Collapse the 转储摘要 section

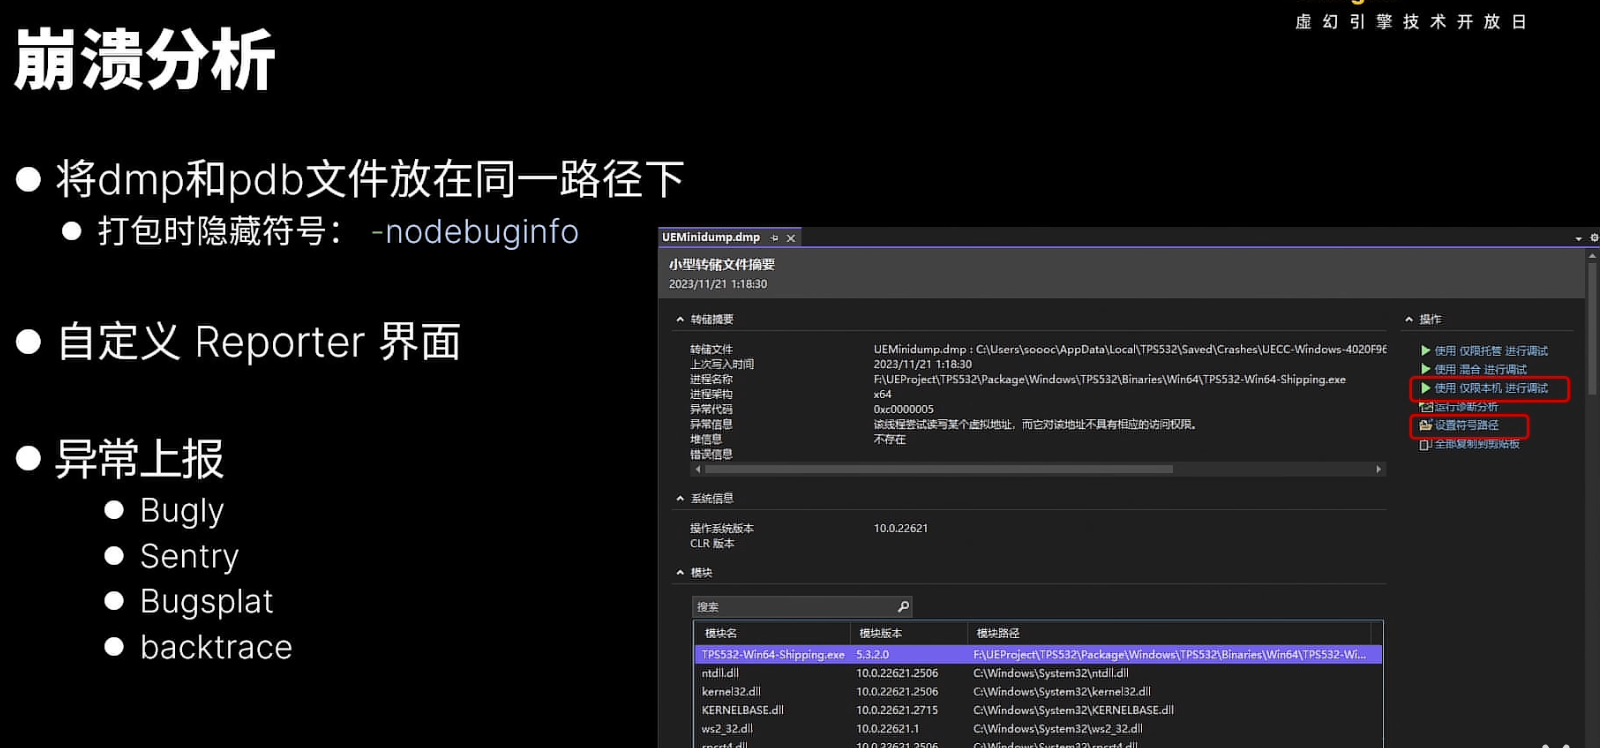(680, 319)
